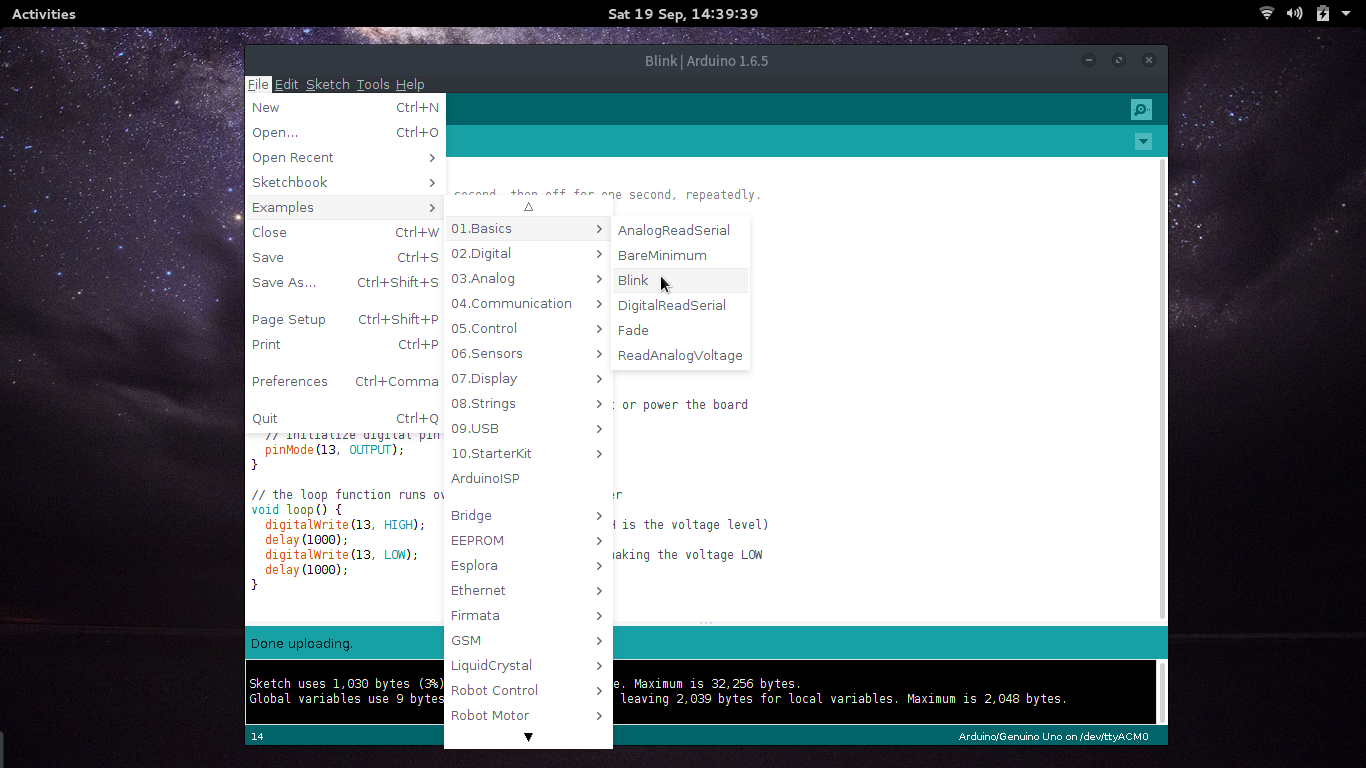Viewport: 1366px width, 768px height.
Task: Expand the Robot Control library examples
Action: tap(528, 691)
